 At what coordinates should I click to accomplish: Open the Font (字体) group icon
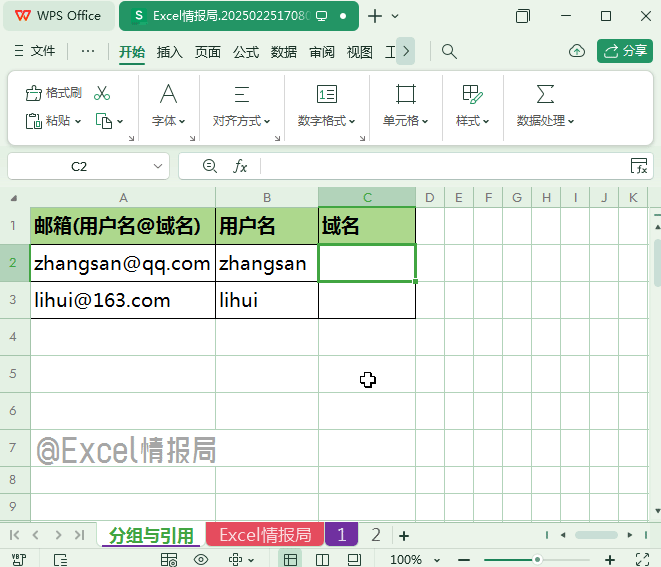(x=169, y=94)
